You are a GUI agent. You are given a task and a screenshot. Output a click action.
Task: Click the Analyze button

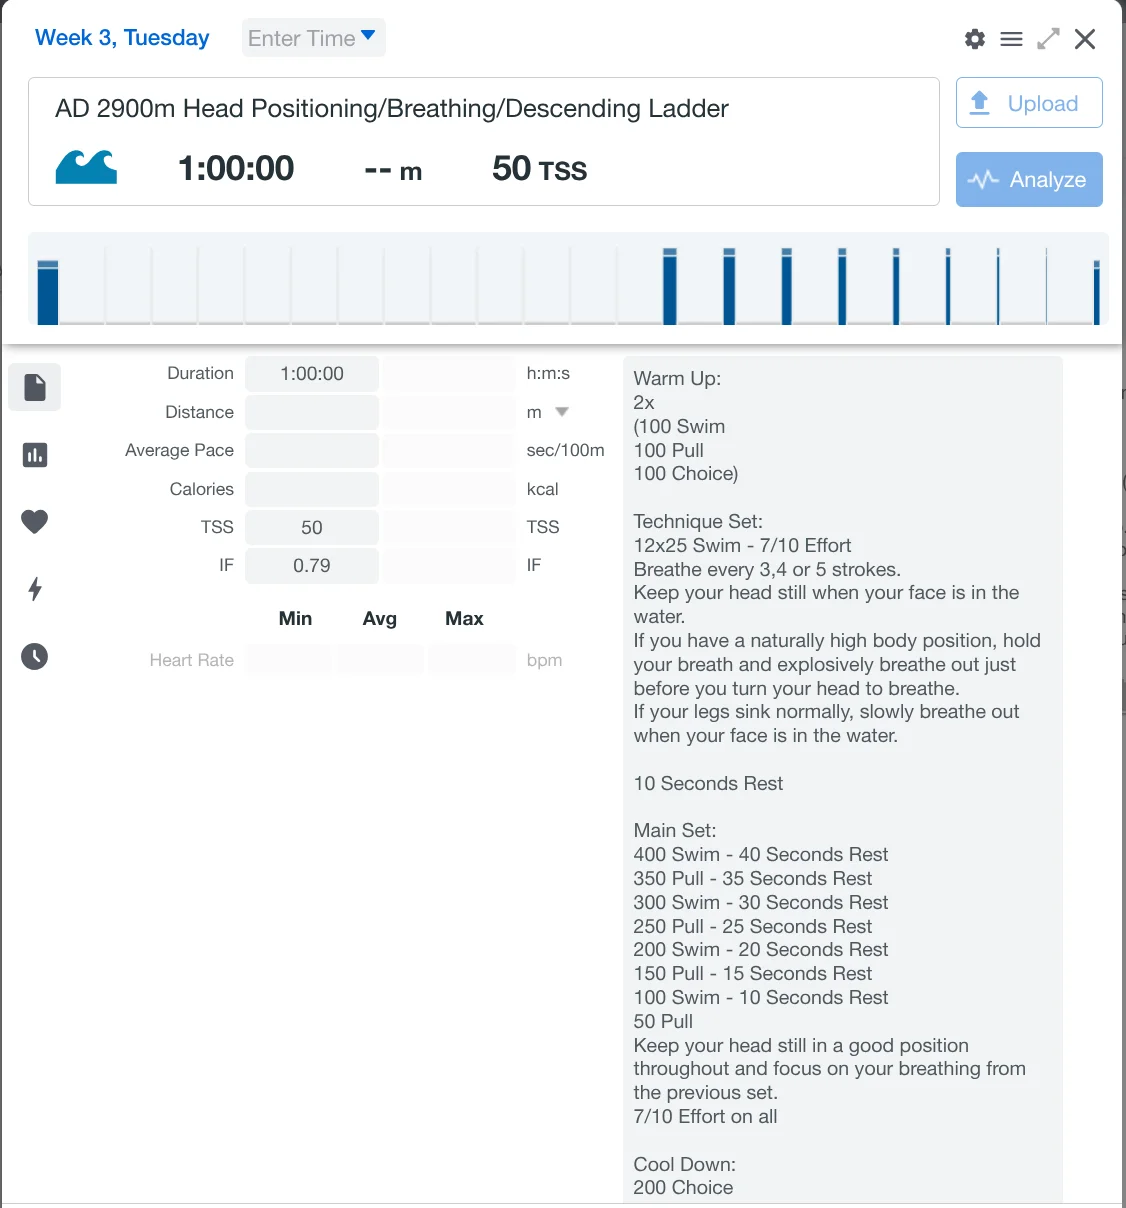[1029, 180]
